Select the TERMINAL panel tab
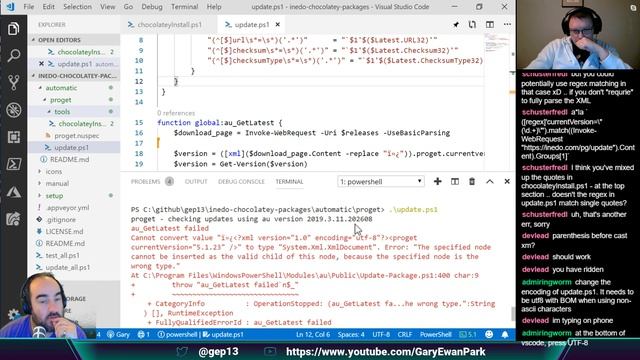Screen dimensions: 640x360 tap(289, 182)
